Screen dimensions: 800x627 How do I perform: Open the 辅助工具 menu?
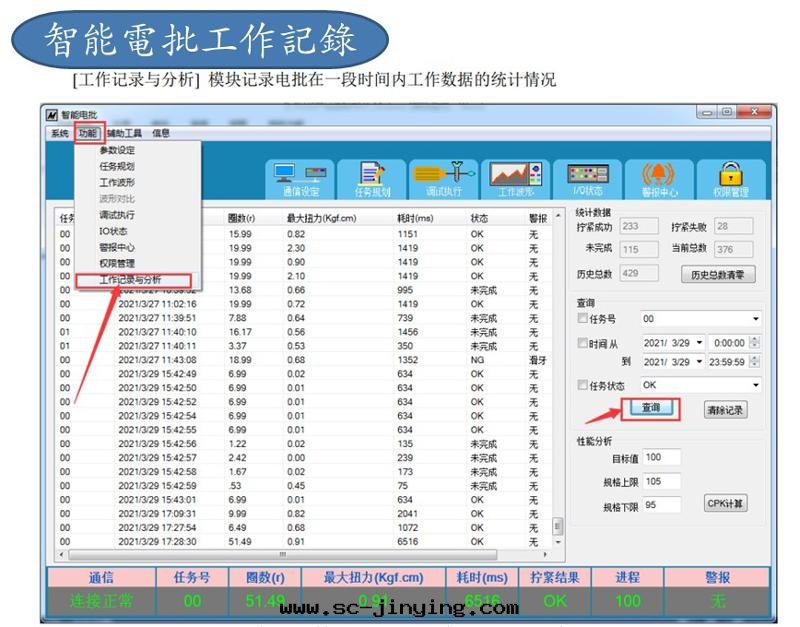[x=124, y=133]
